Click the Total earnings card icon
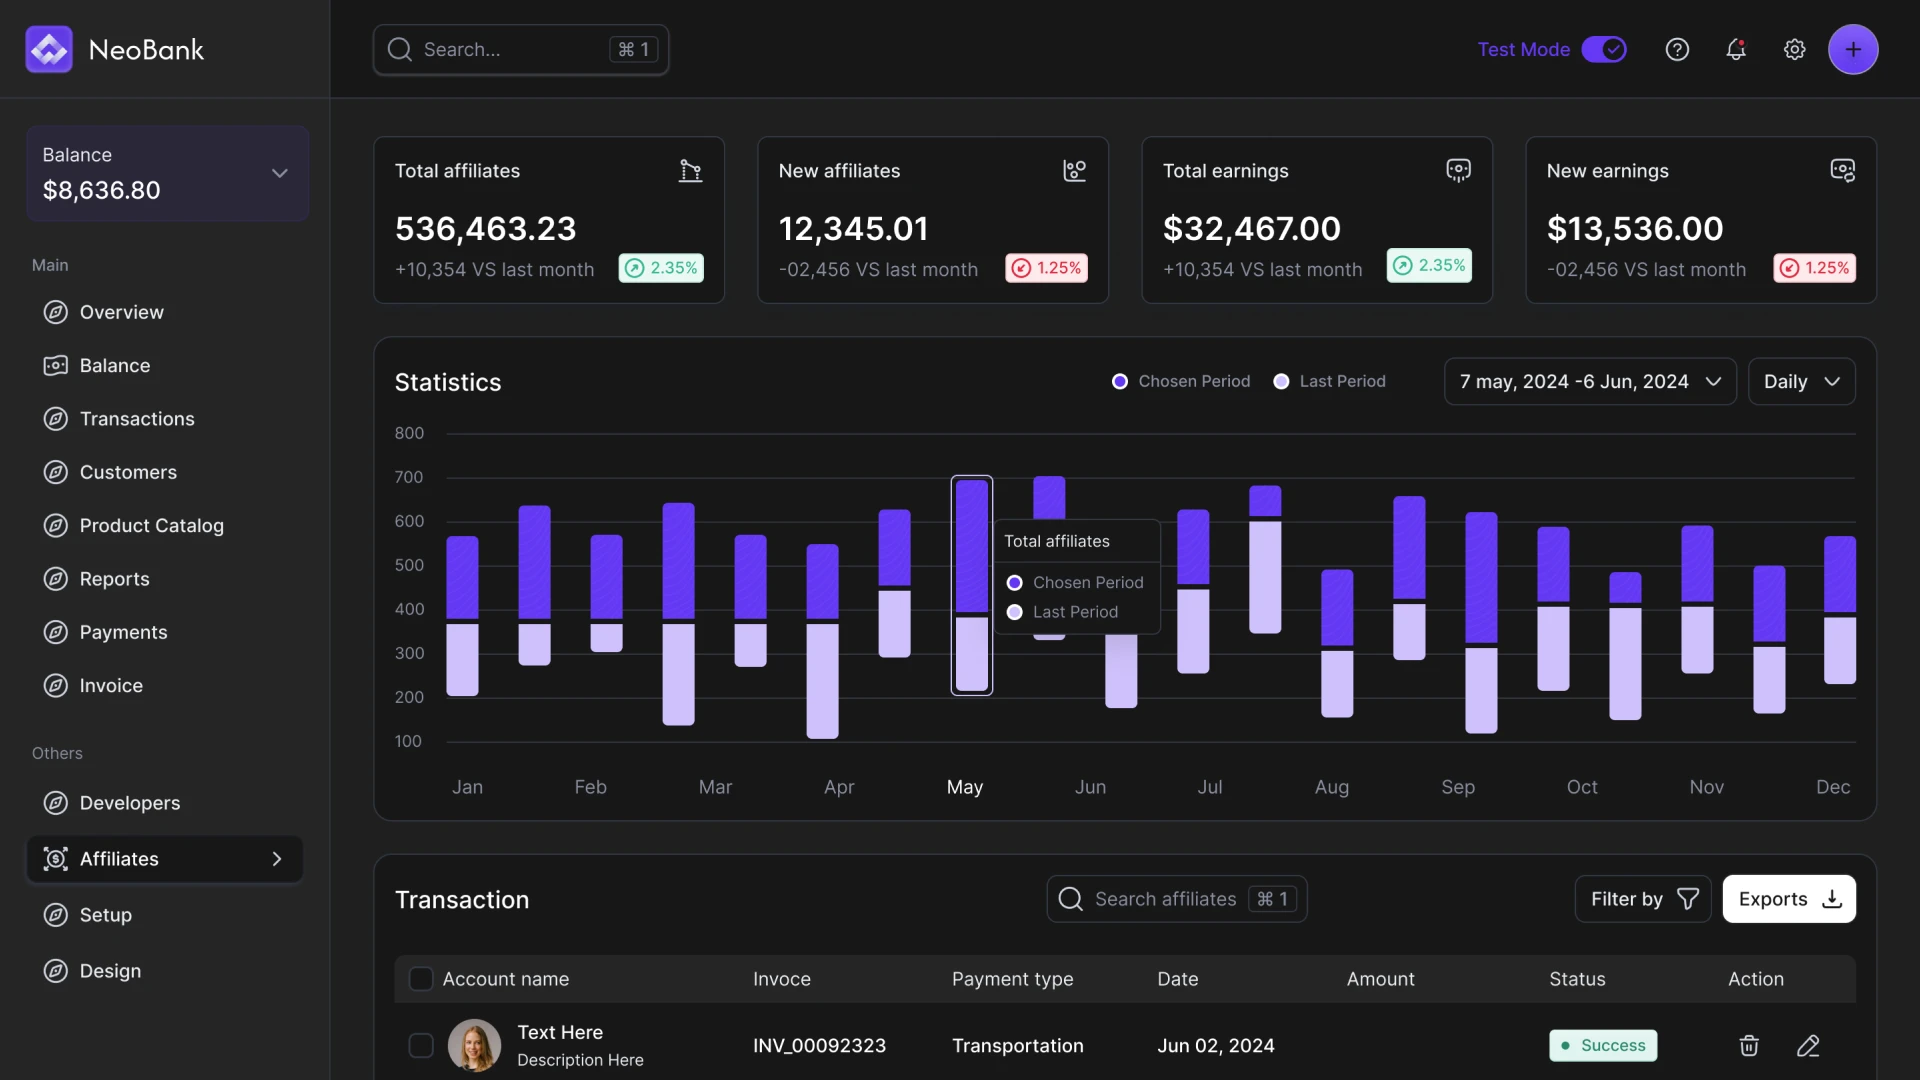Image resolution: width=1920 pixels, height=1080 pixels. pos(1458,170)
